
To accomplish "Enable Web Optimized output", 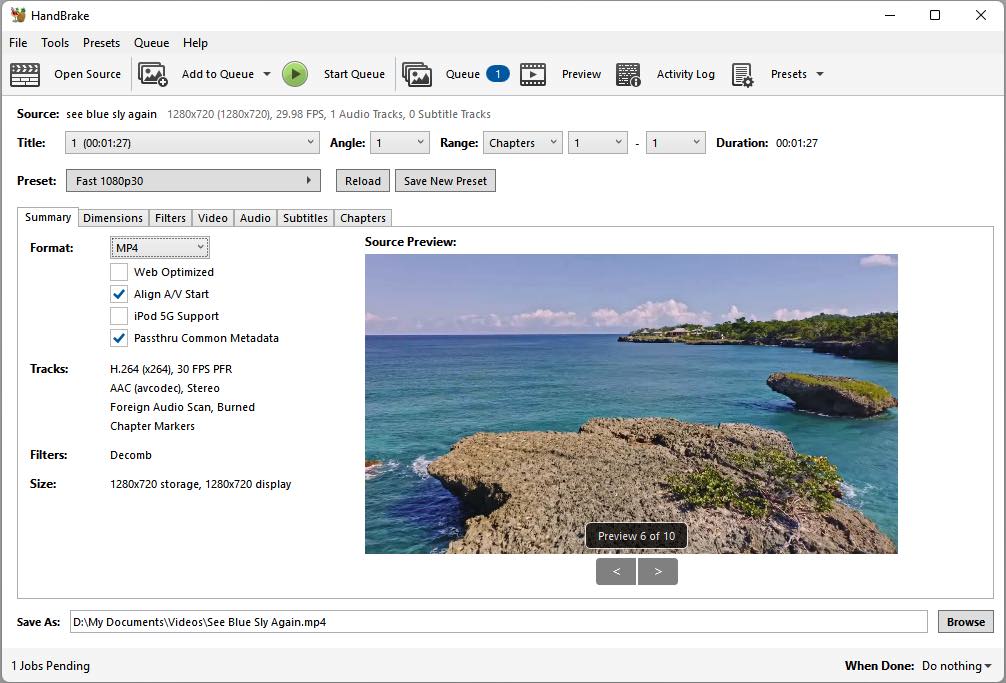I will [118, 271].
